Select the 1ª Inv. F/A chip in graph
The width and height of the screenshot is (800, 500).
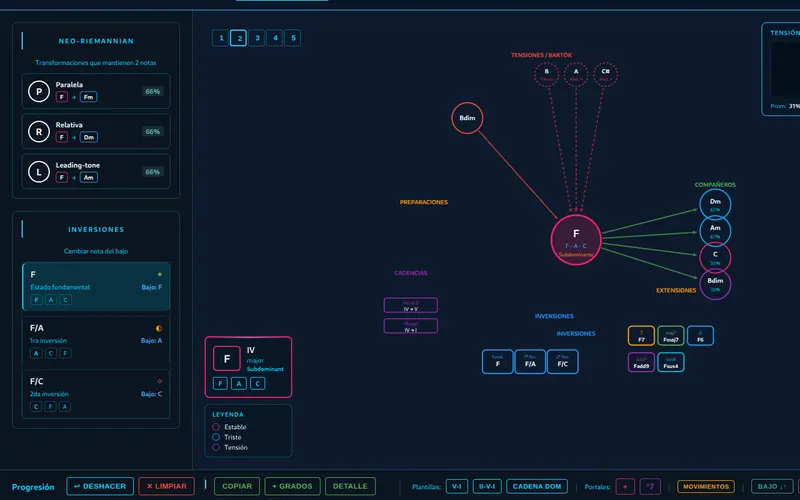click(530, 362)
